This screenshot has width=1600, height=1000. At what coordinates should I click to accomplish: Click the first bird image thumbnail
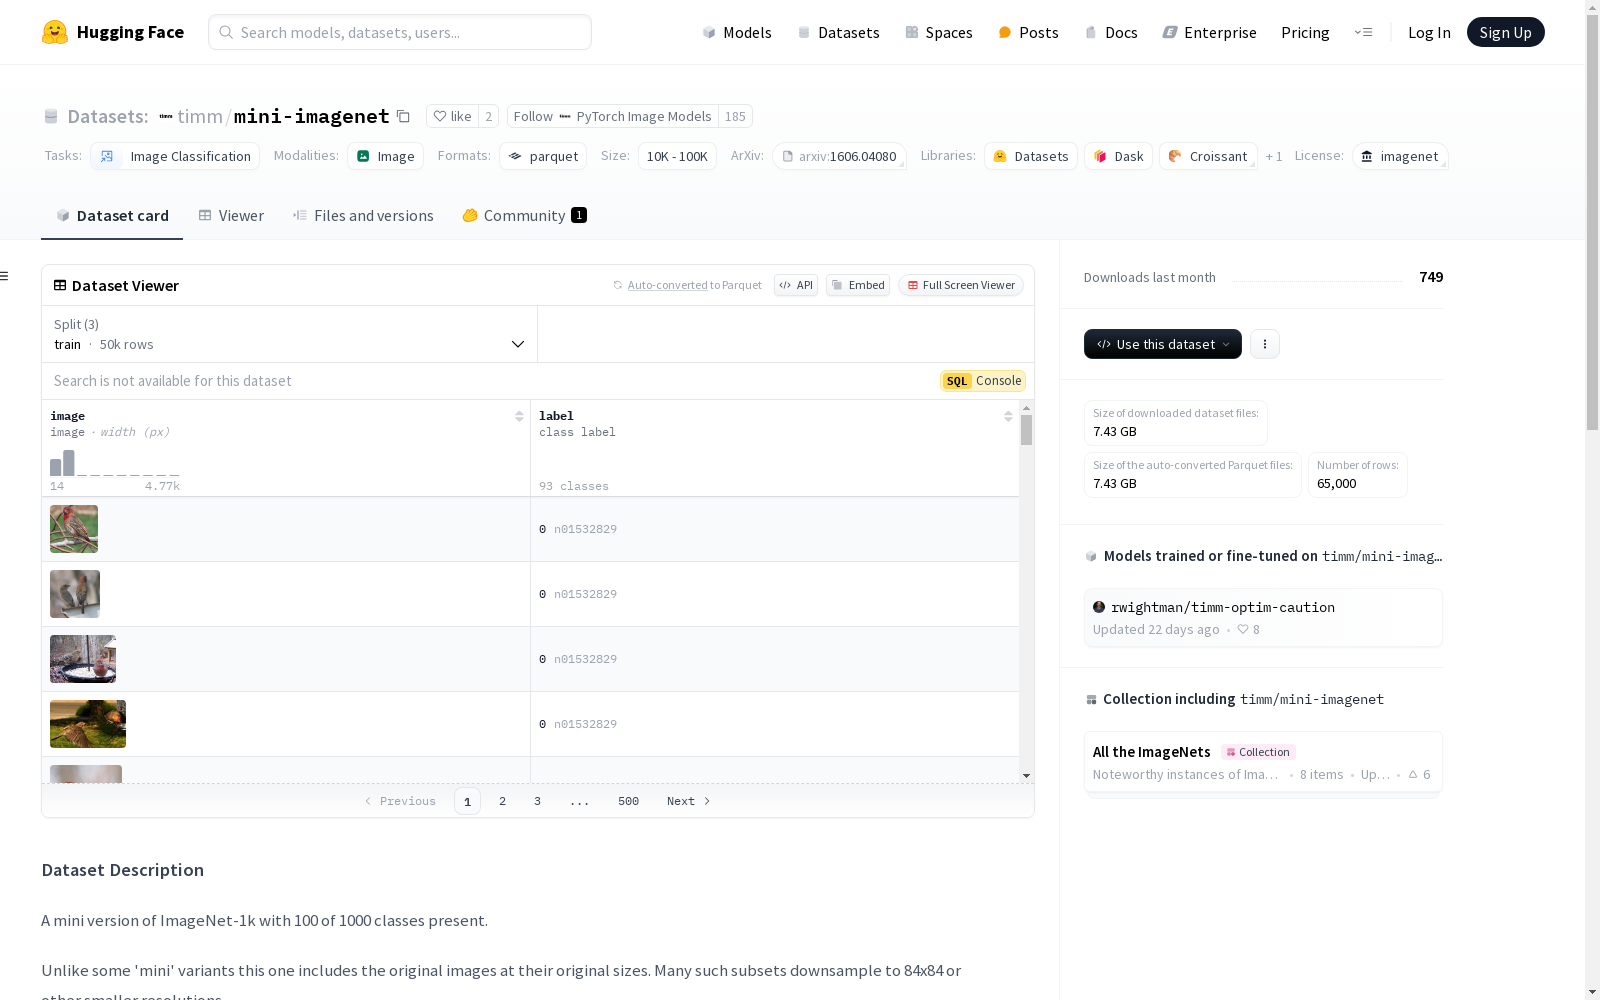[x=74, y=529]
